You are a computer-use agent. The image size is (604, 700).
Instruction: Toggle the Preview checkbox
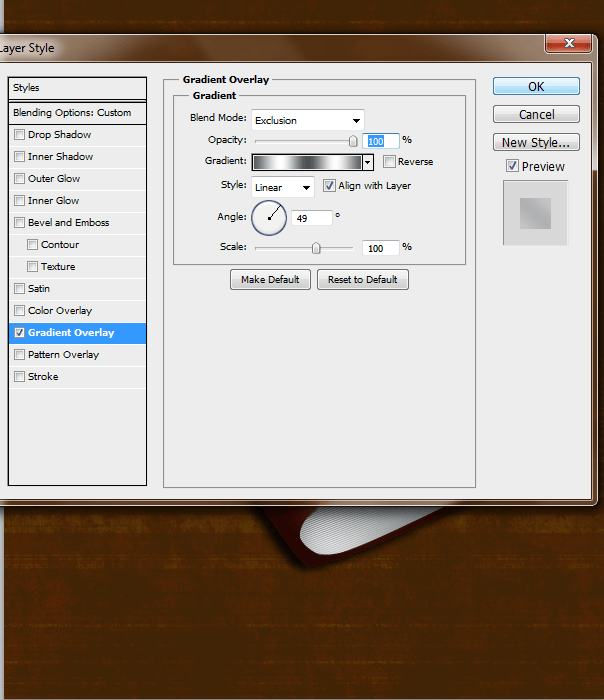pos(512,166)
